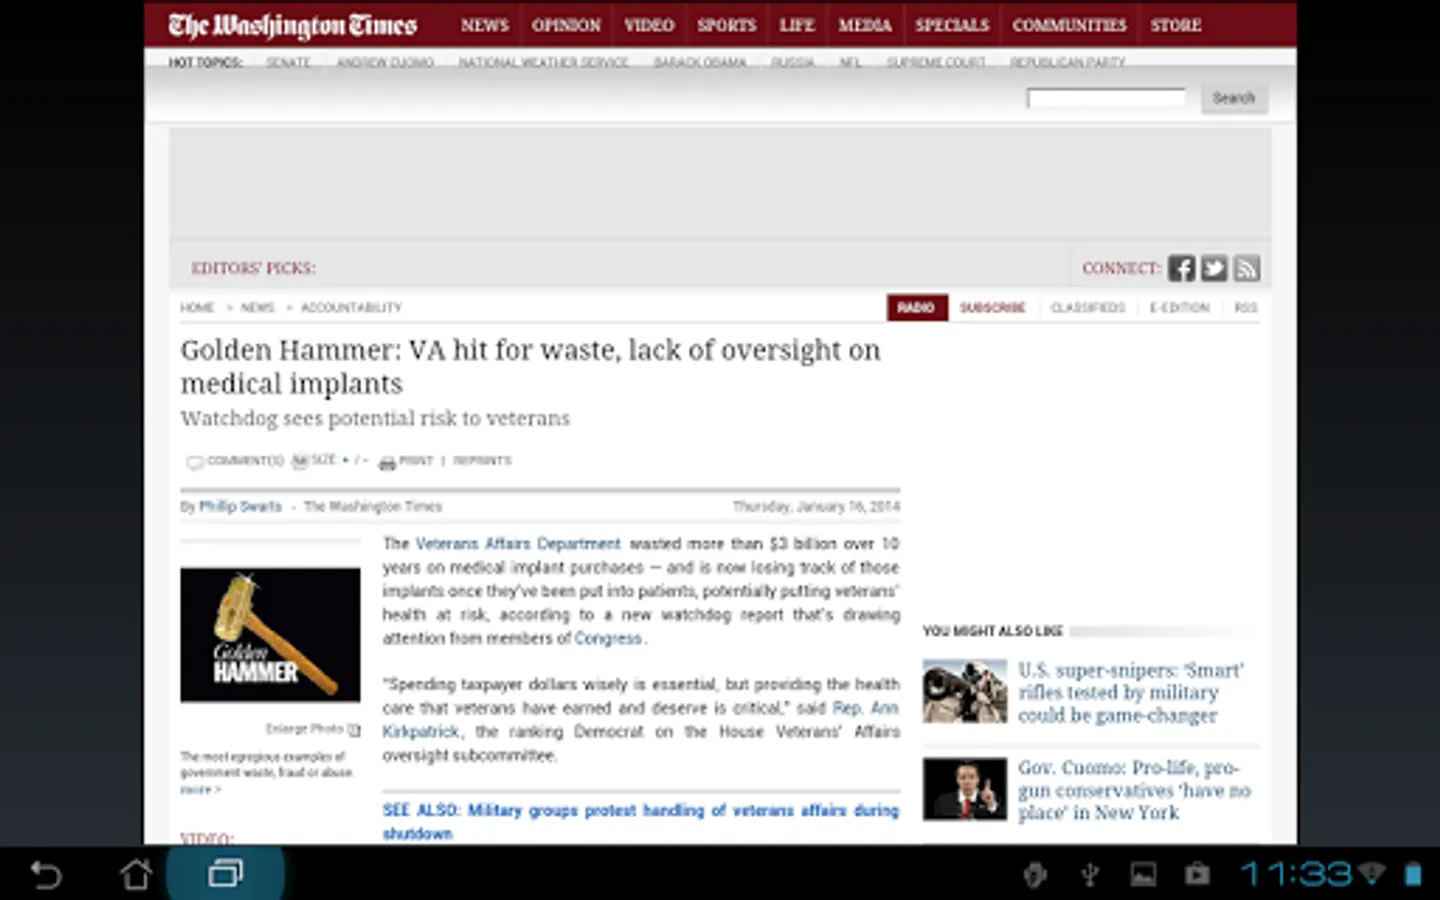Click the more link under photo caption

200,789
